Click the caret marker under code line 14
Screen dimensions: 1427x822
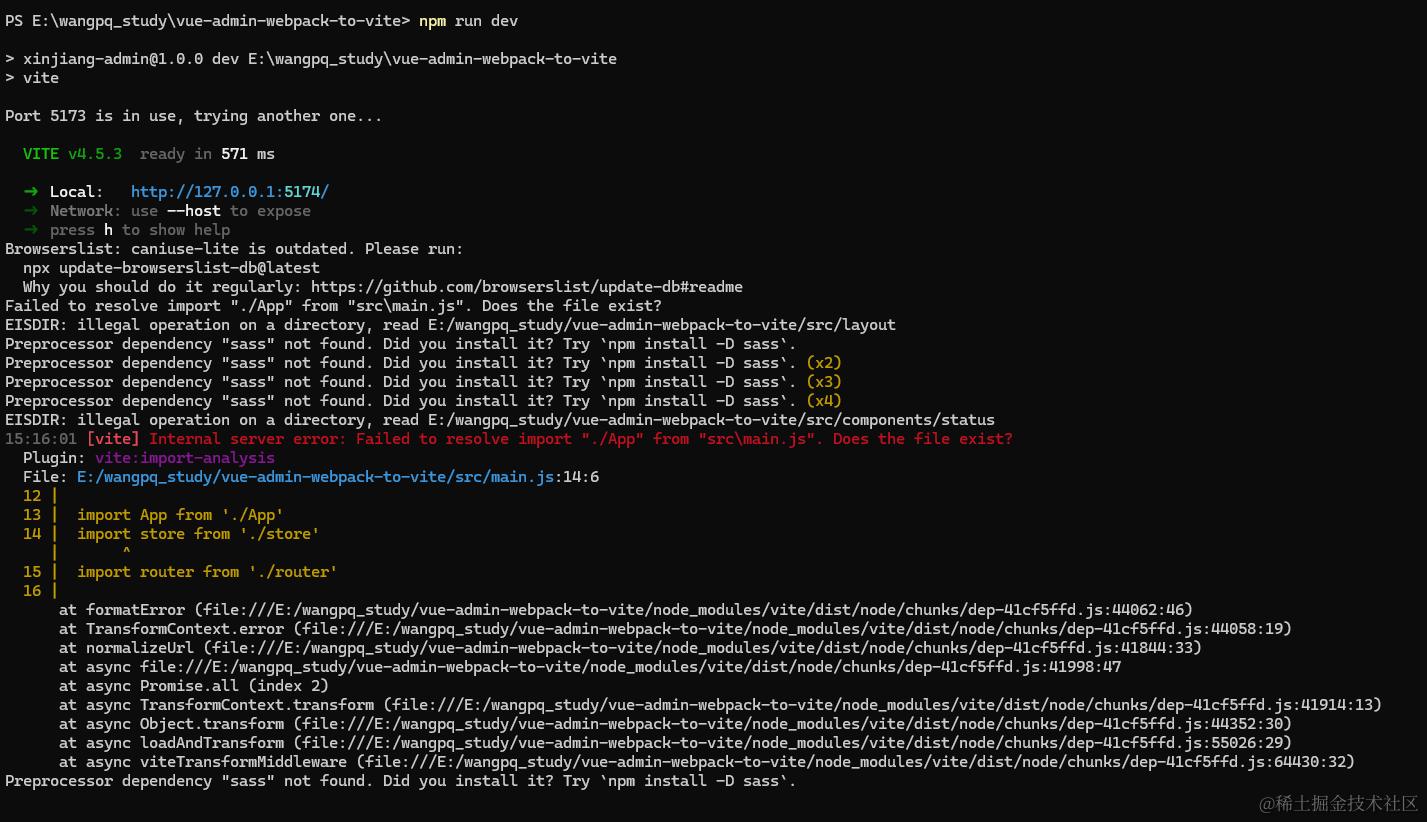pyautogui.click(x=126, y=553)
